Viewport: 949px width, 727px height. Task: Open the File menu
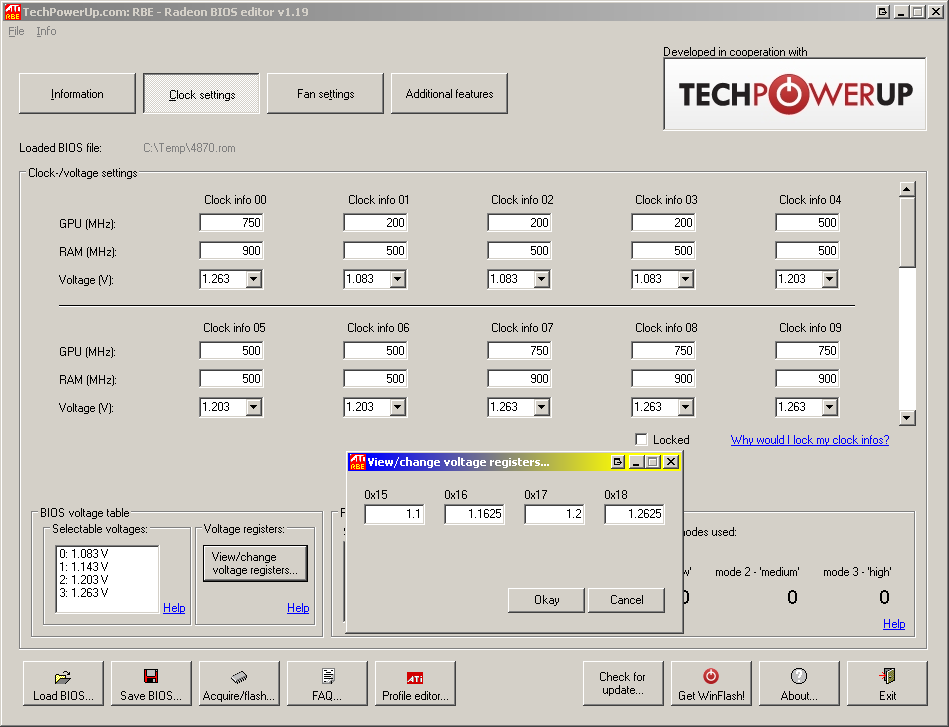(x=16, y=31)
